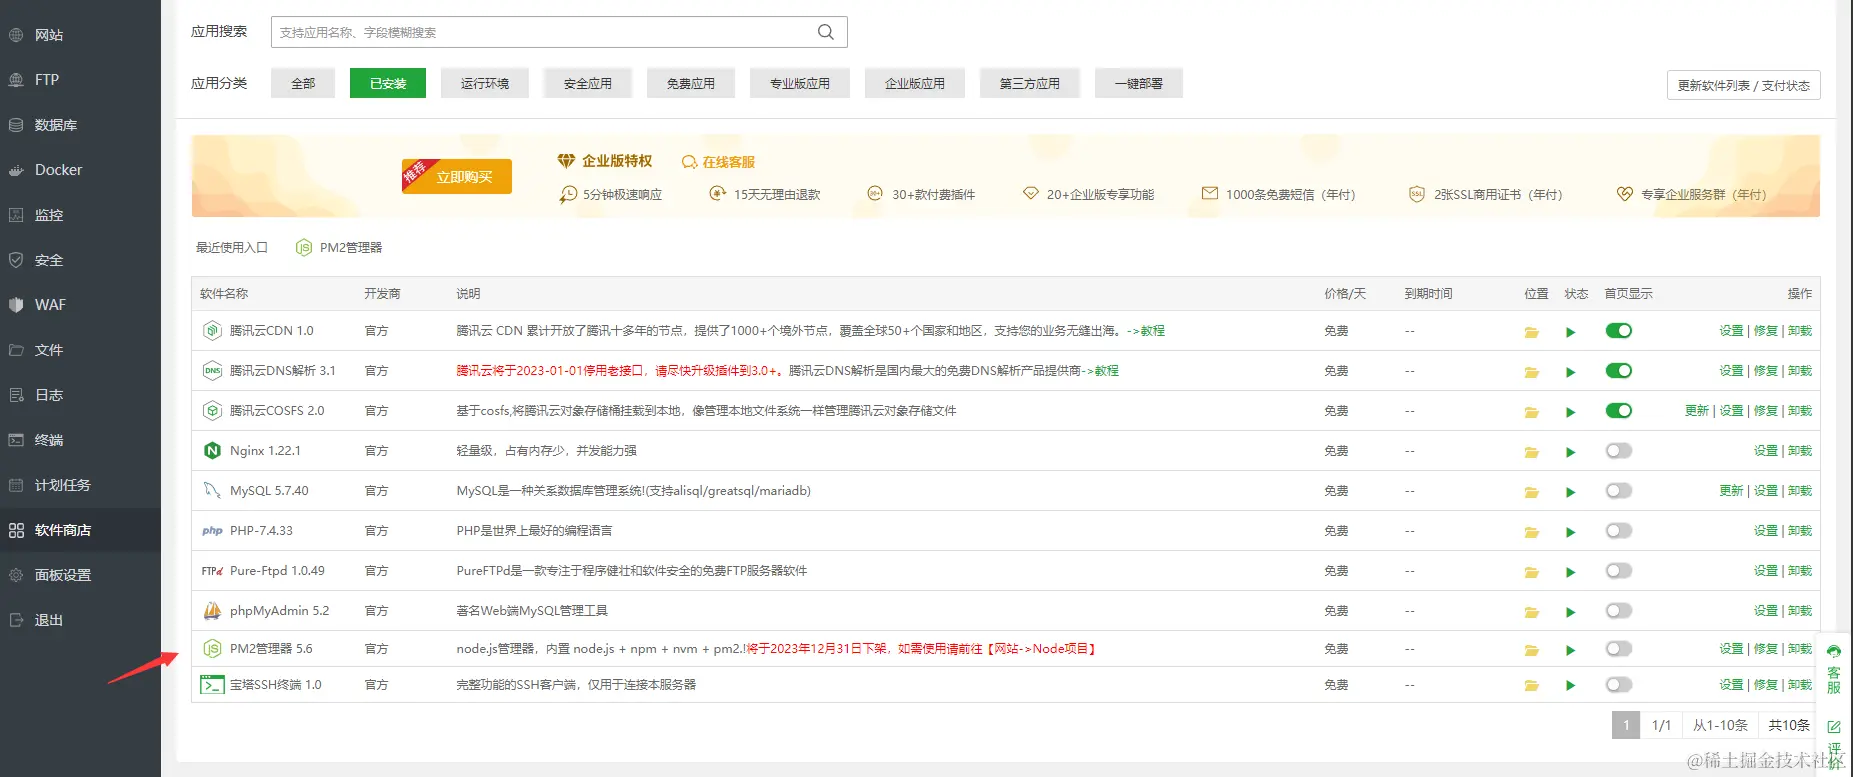Click the Pure-Ftpd FTP icon
The width and height of the screenshot is (1853, 777).
(212, 571)
